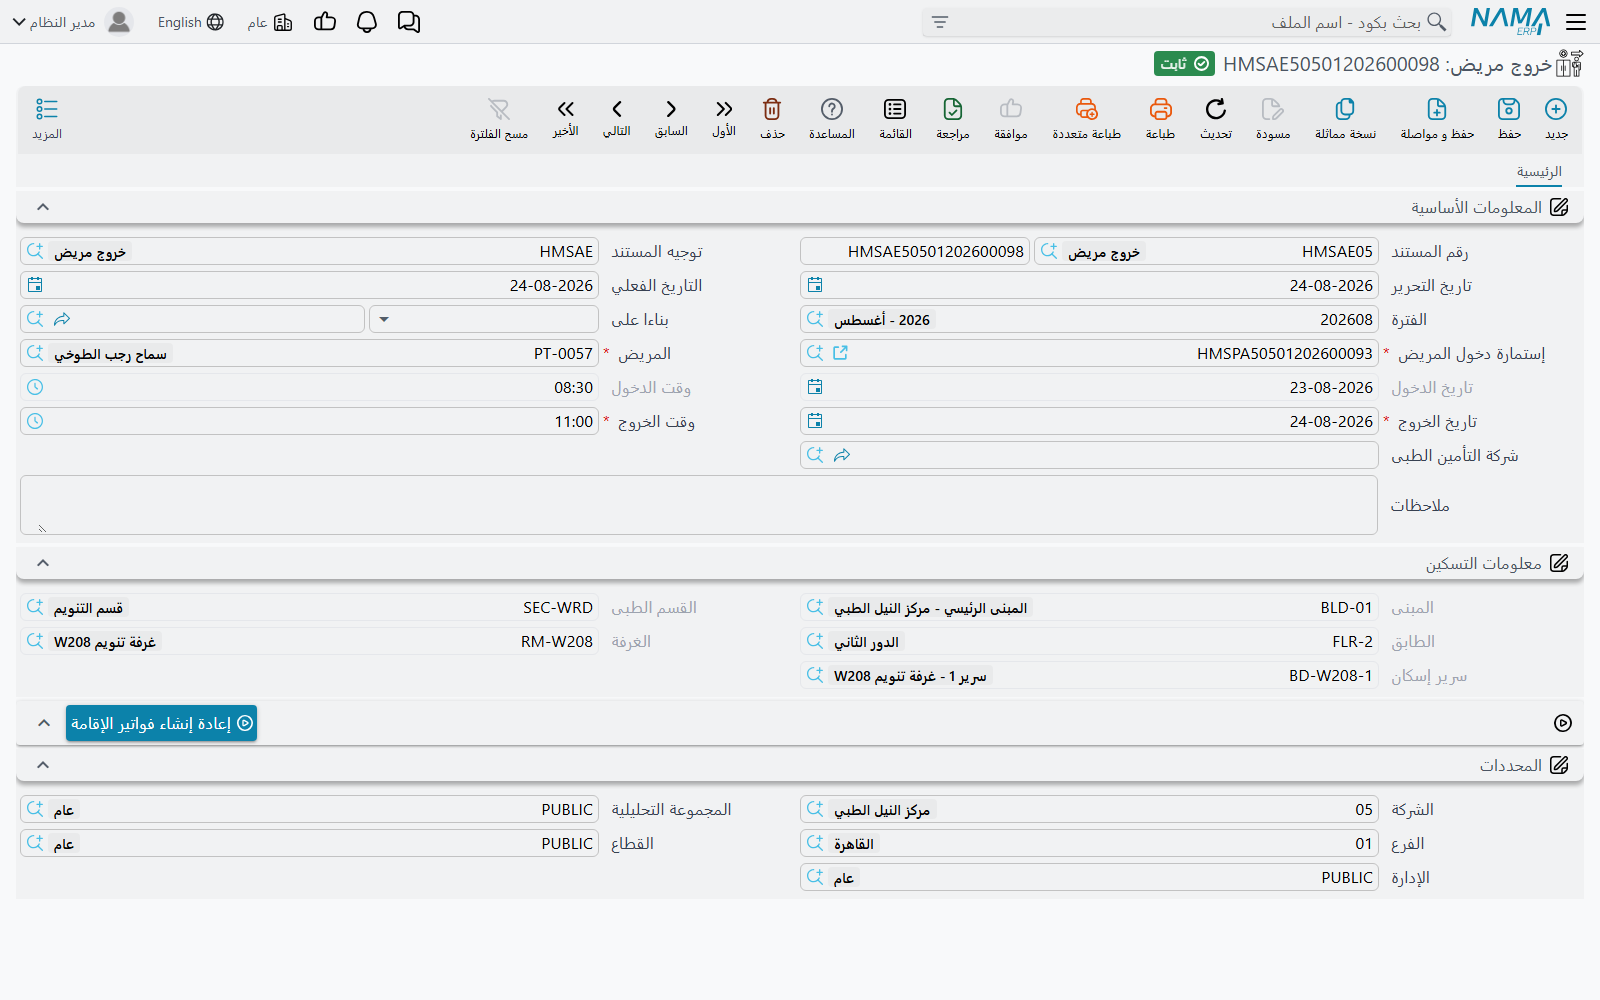The height and width of the screenshot is (1000, 1600).
Task: Click طباعة متعددة (Multi print) icon
Action: [x=1087, y=109]
